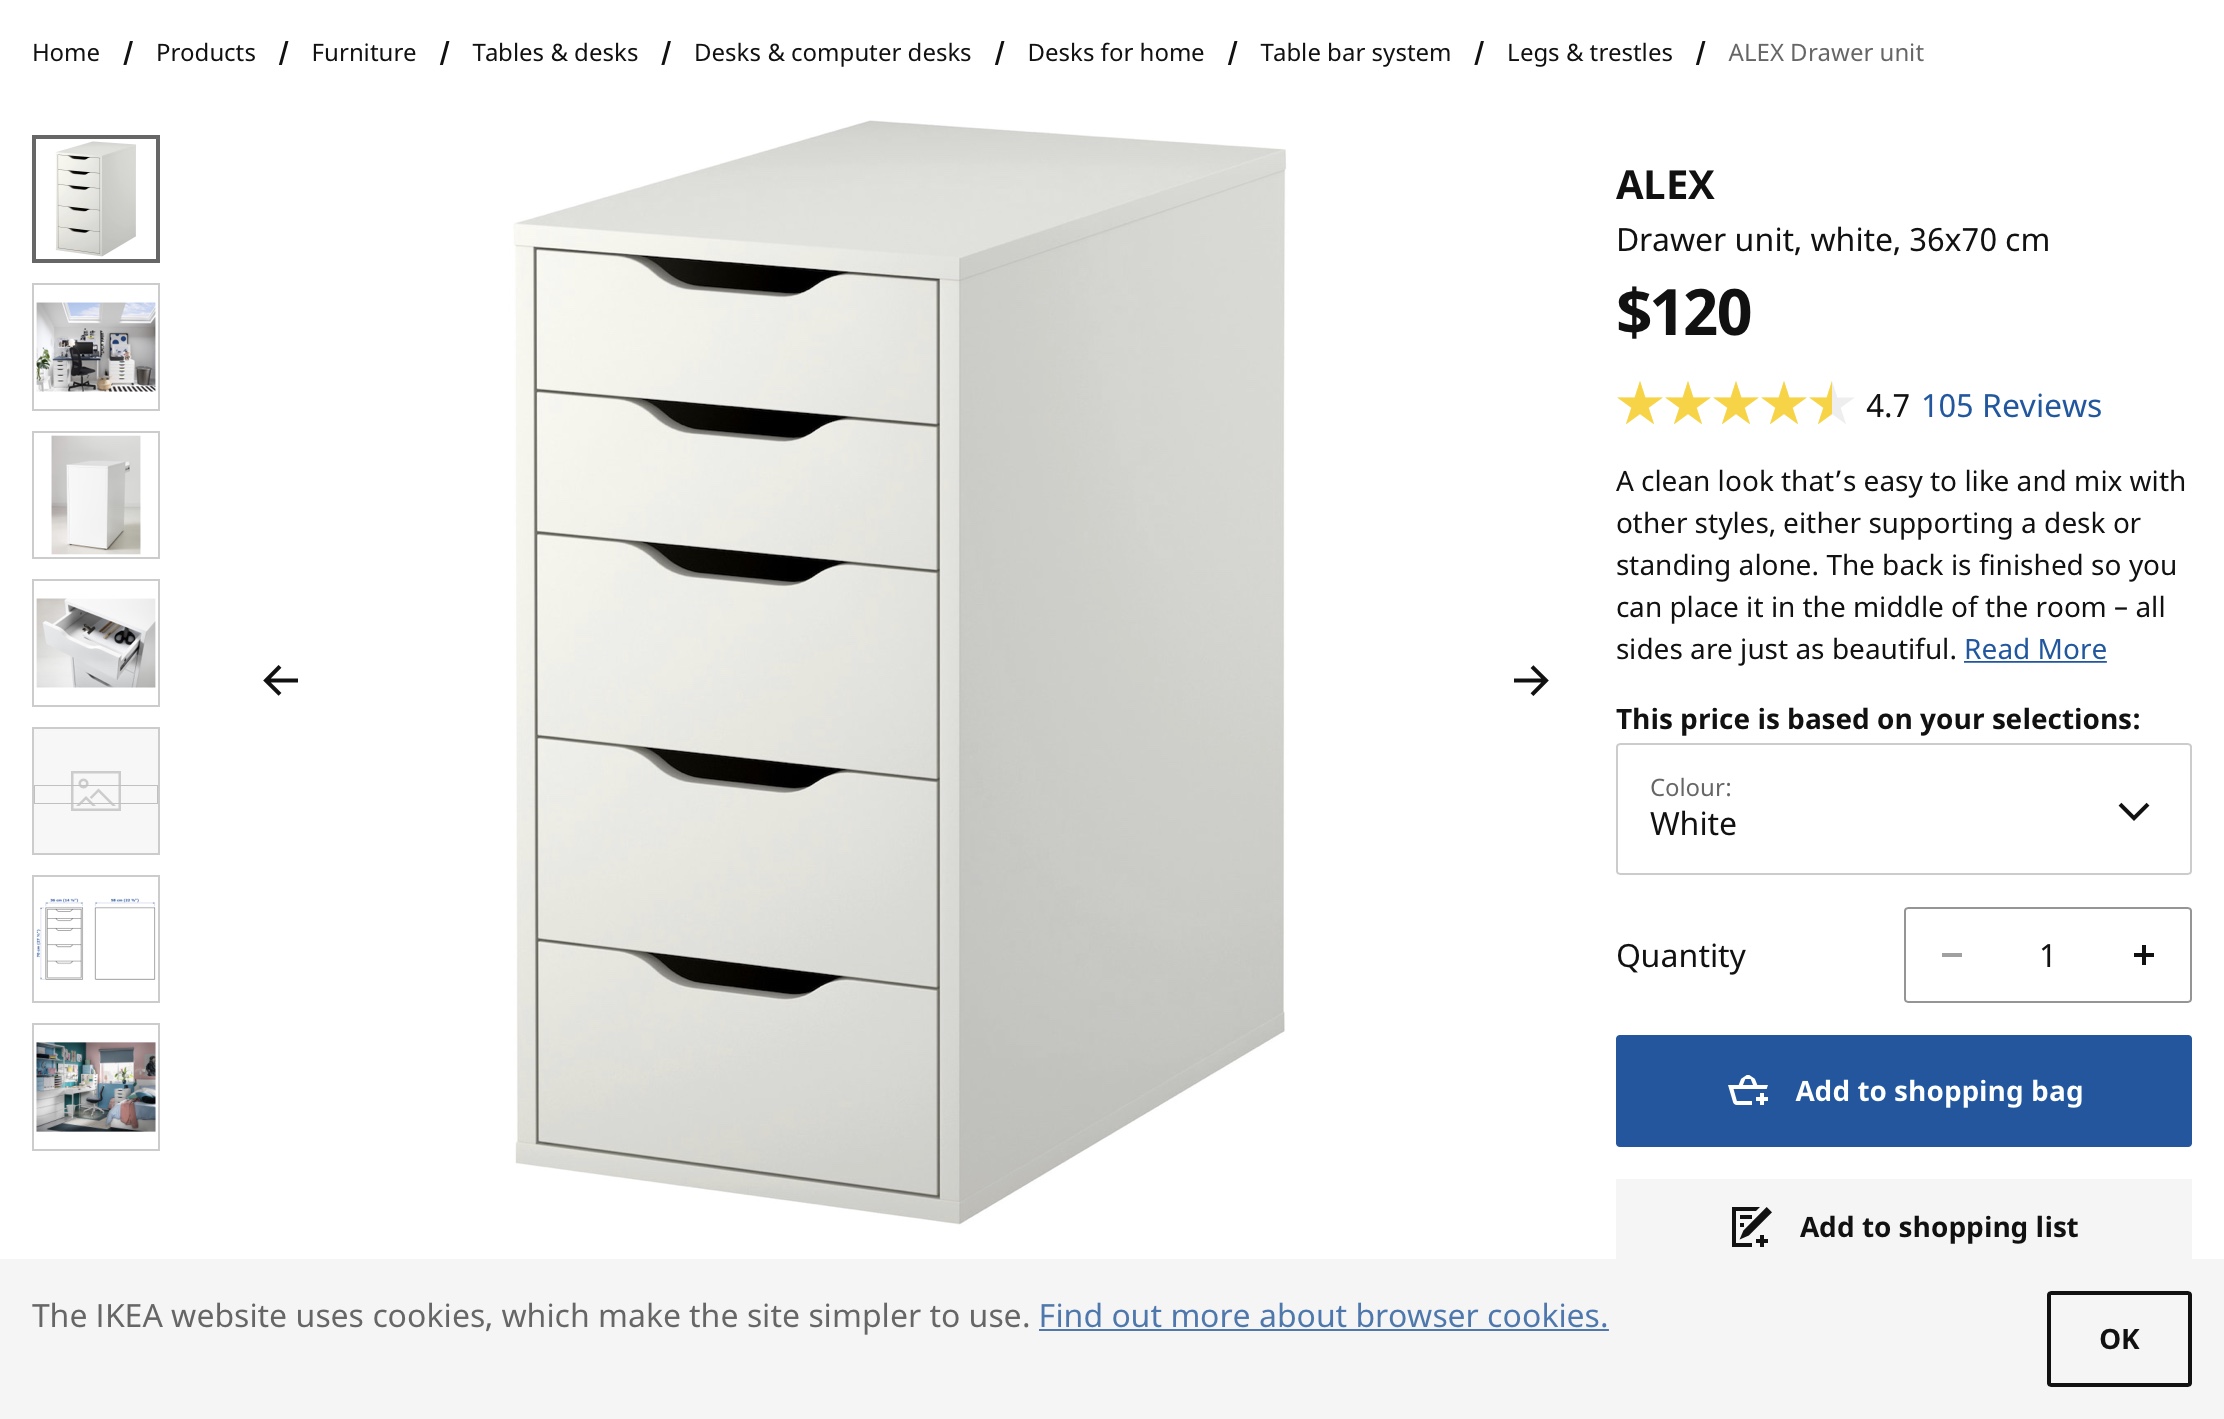Navigate to Home breadcrumb
The height and width of the screenshot is (1419, 2224).
click(66, 53)
